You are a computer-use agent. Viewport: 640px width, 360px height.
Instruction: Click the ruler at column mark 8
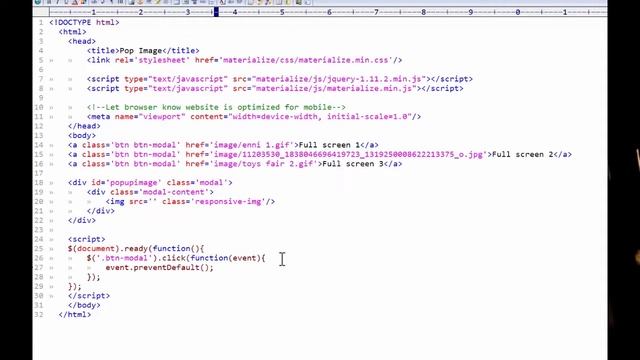coord(424,12)
